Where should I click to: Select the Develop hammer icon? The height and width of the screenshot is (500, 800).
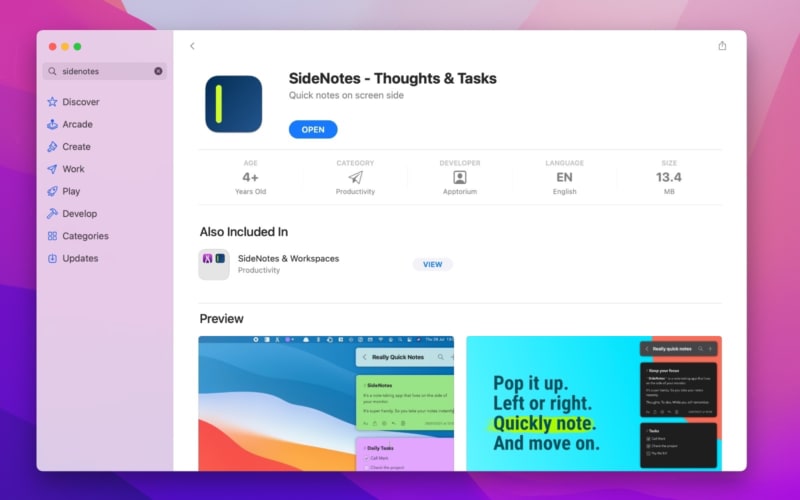pos(52,214)
